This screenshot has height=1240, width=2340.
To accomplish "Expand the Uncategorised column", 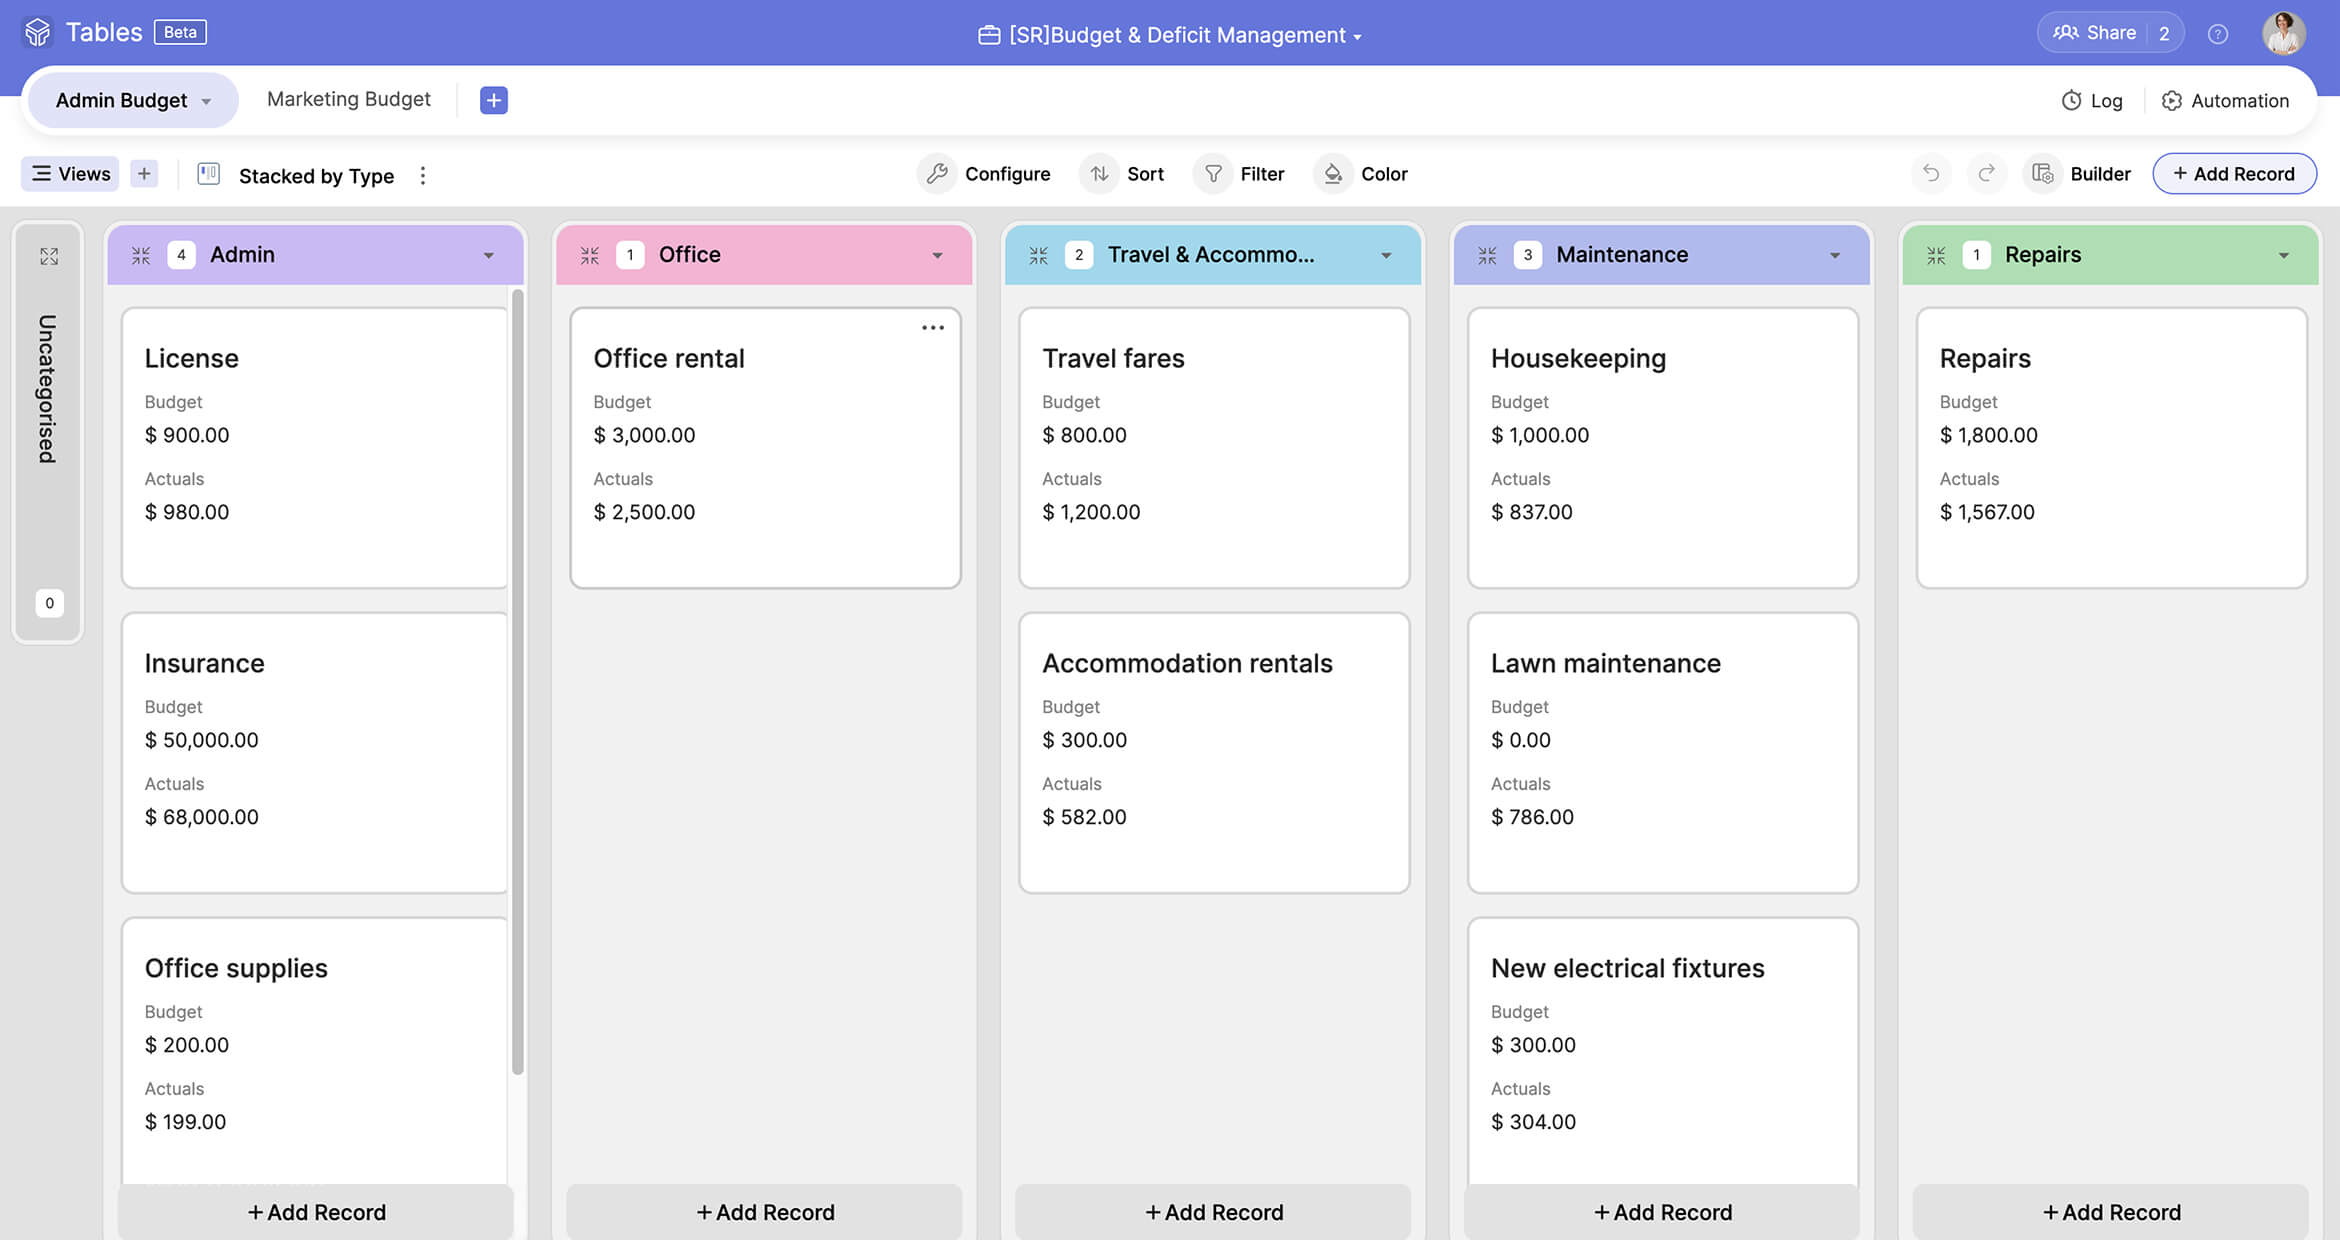I will point(49,257).
